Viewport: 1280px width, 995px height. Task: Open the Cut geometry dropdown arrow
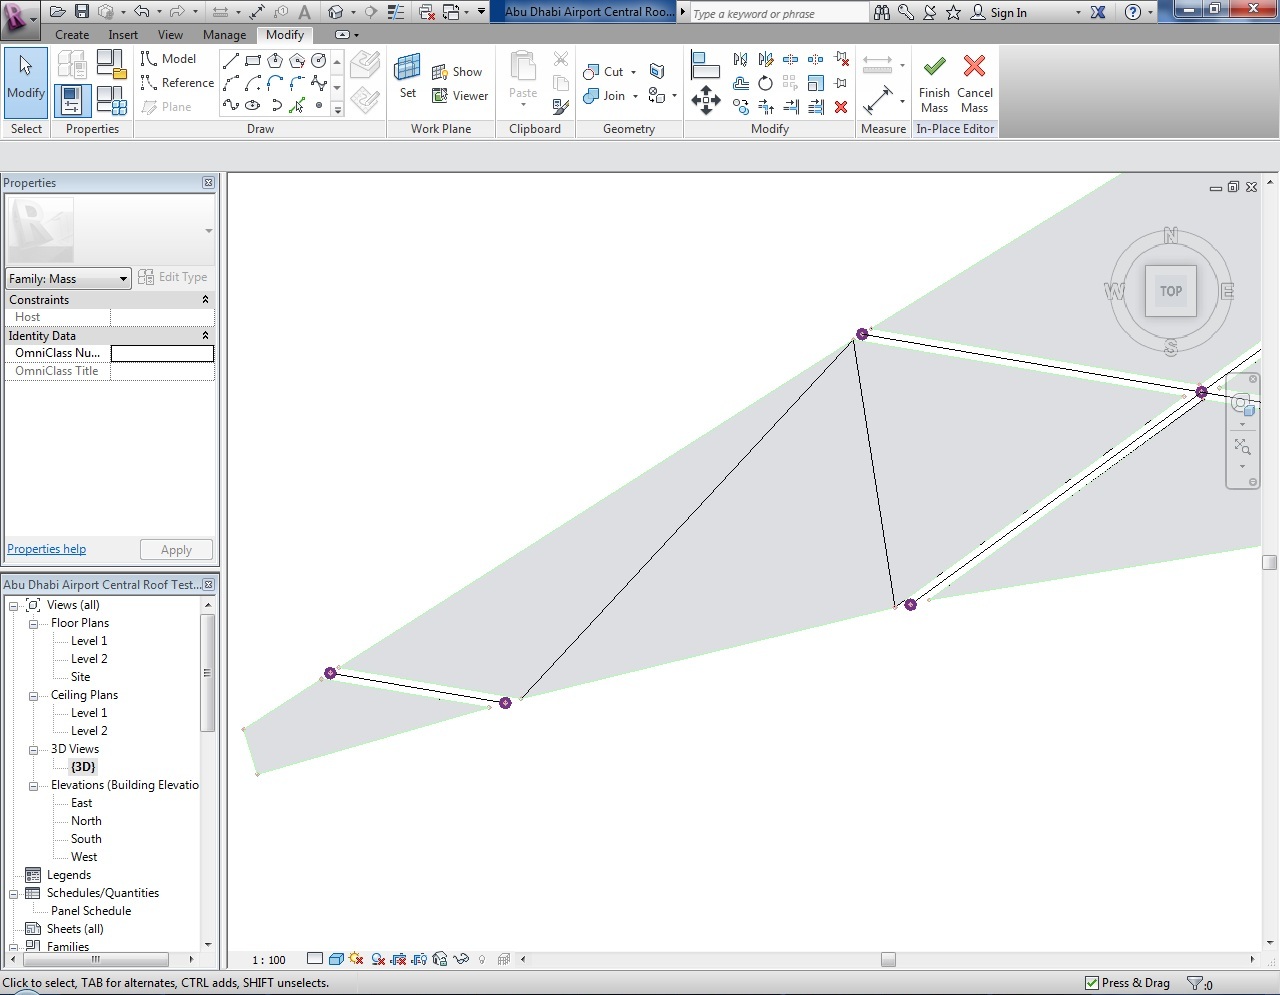(634, 72)
